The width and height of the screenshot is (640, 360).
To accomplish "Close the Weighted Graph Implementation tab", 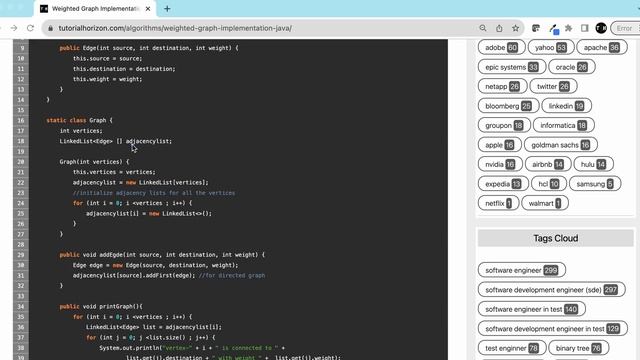I will click(x=148, y=9).
